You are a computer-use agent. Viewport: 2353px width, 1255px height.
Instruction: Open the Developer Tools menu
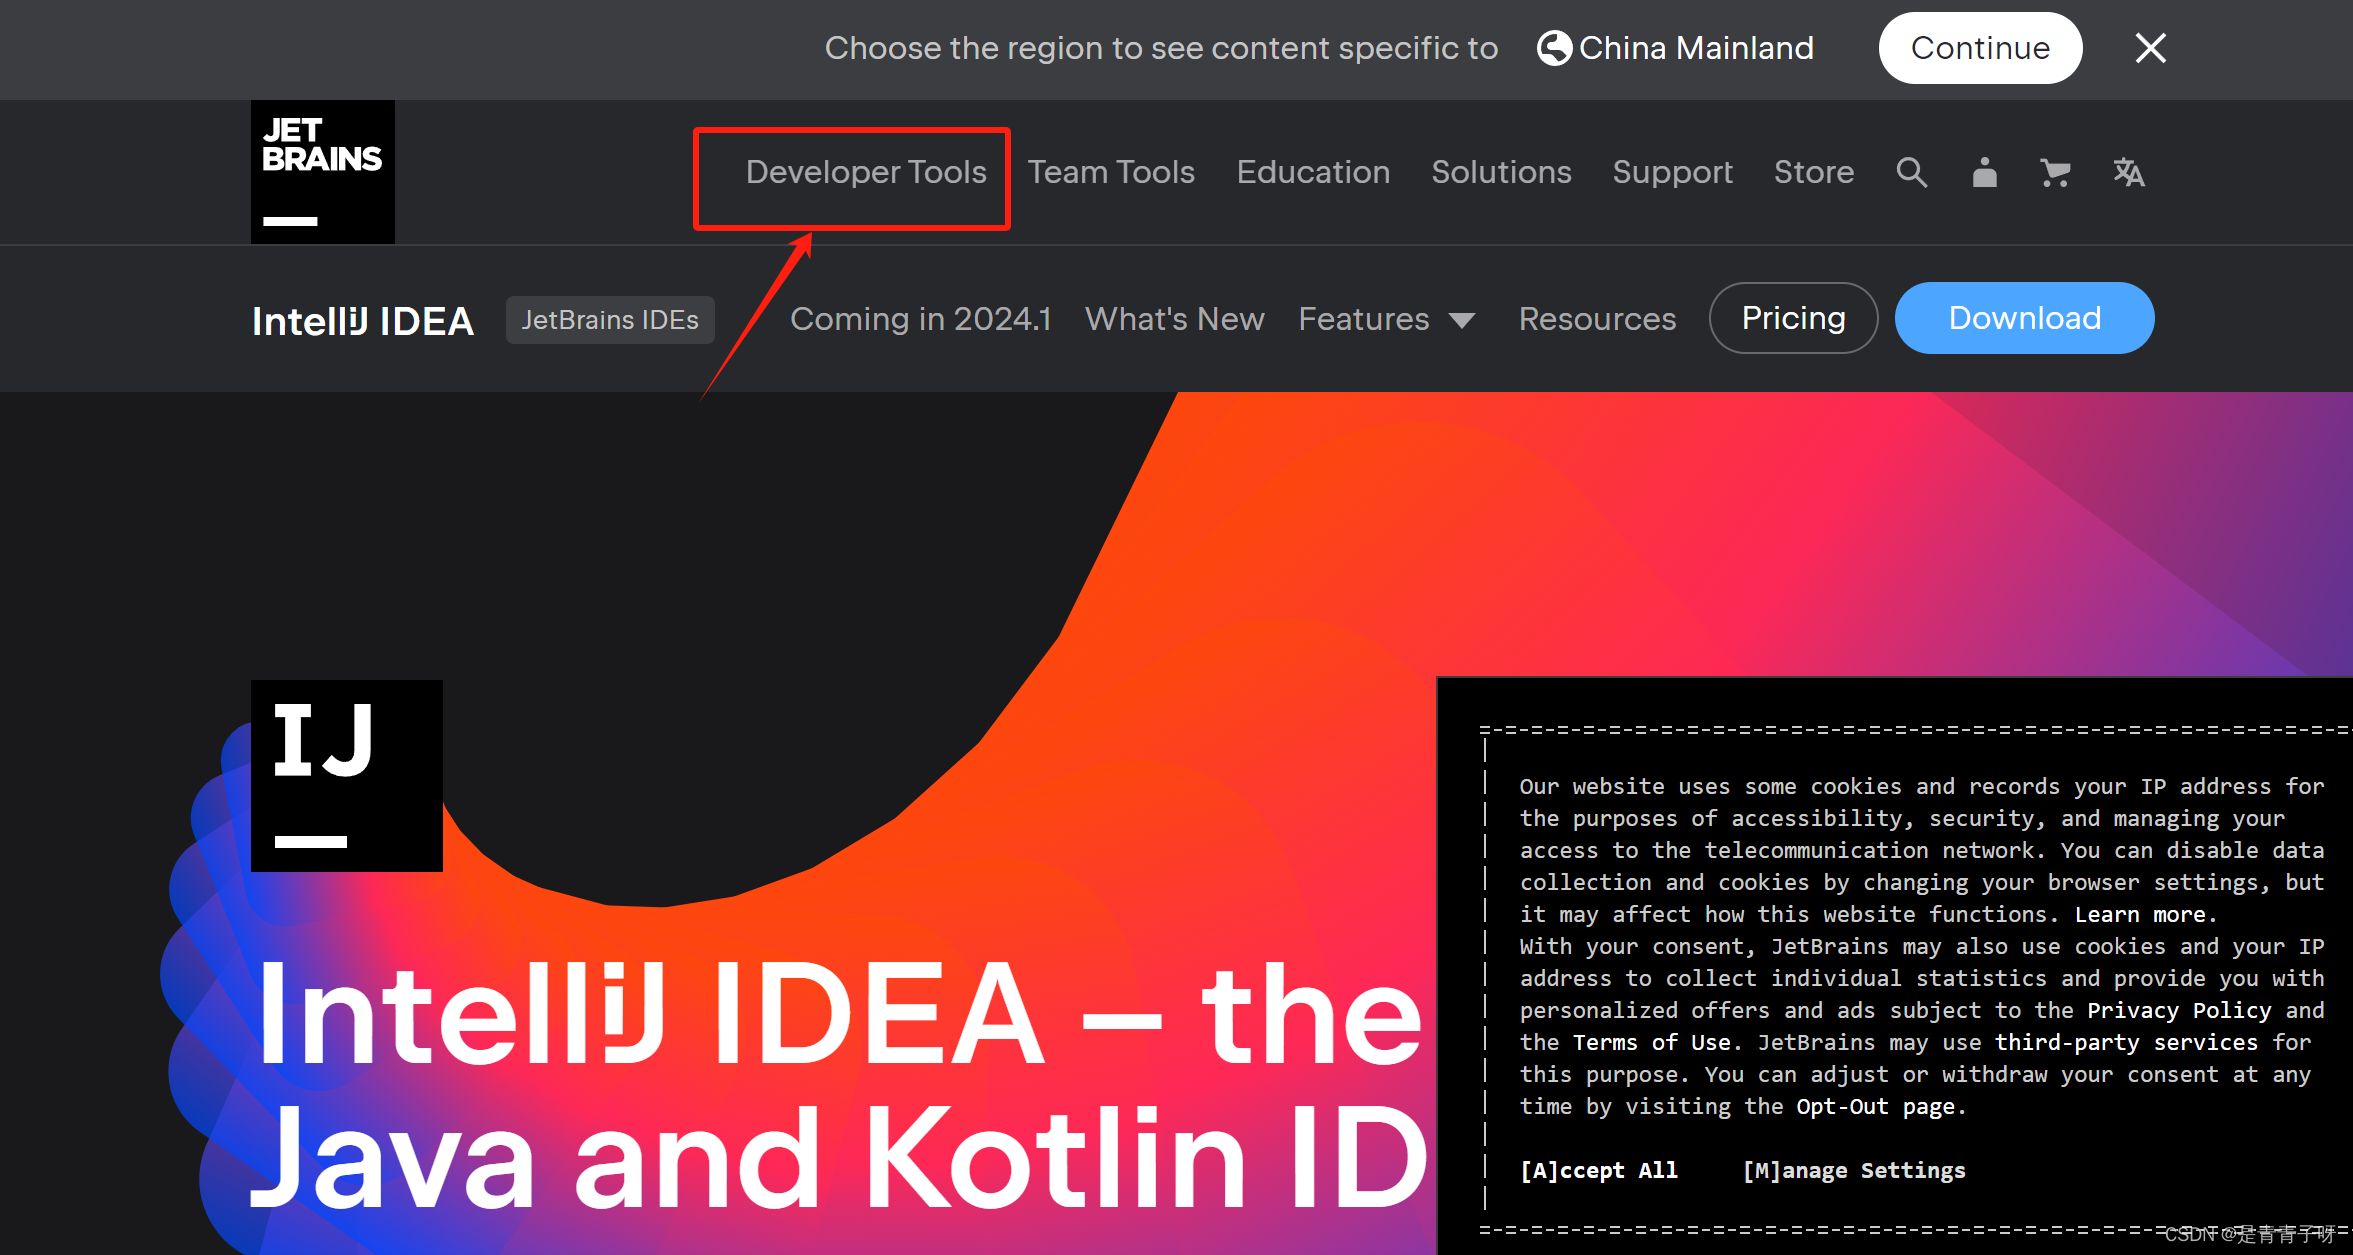coord(866,172)
